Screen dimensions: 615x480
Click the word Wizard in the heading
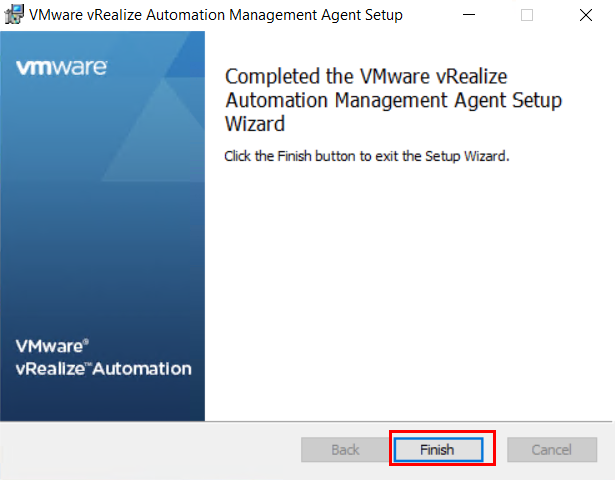tap(255, 124)
